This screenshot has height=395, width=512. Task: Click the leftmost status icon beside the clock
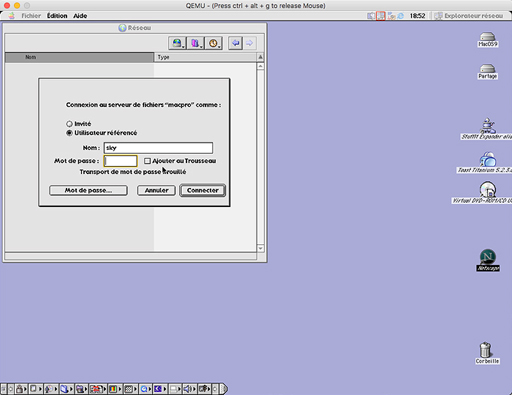tap(371, 16)
